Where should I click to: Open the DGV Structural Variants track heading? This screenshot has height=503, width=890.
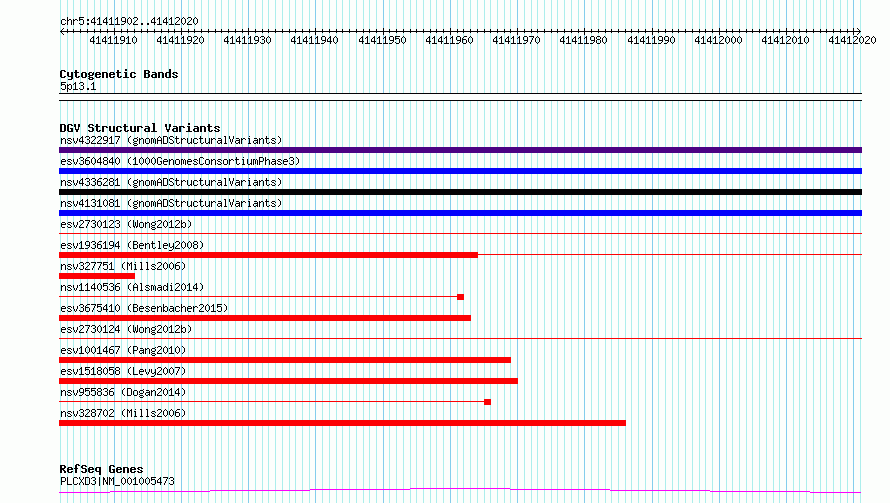[140, 128]
